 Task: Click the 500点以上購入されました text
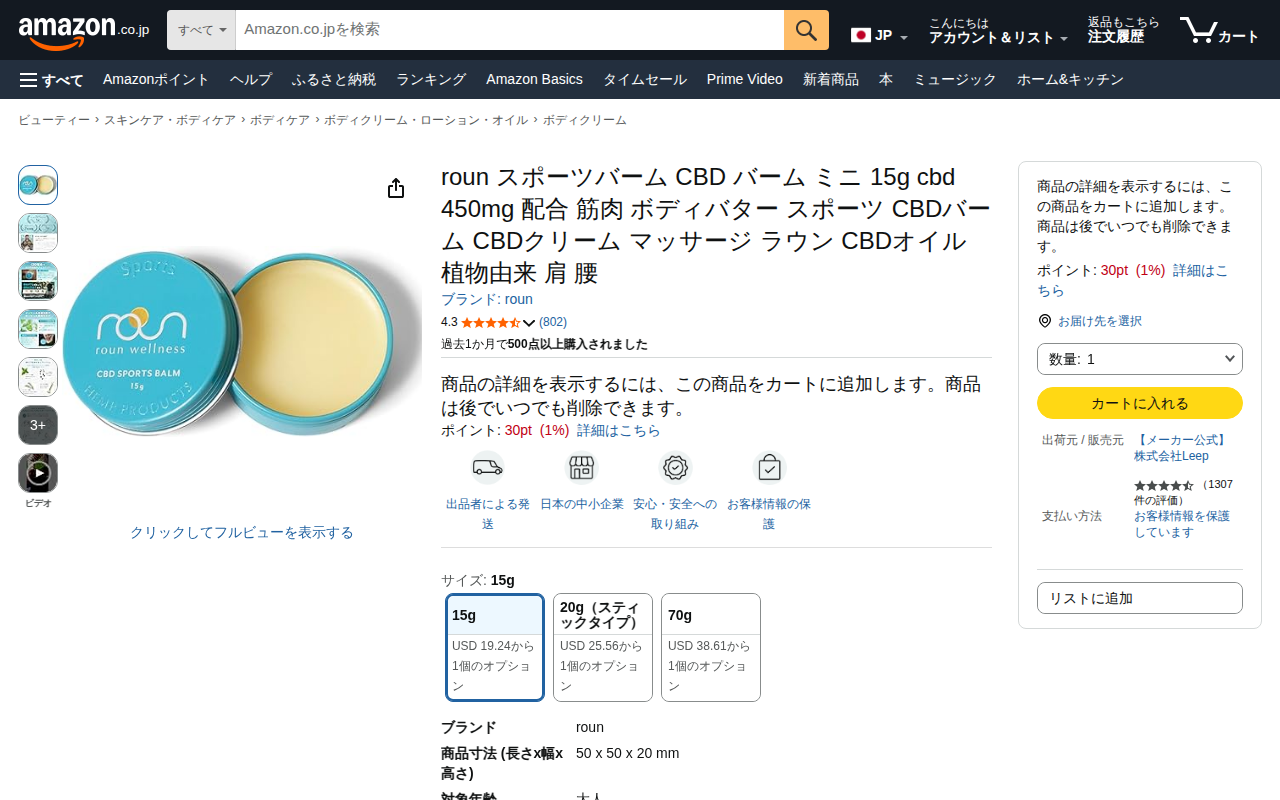click(578, 344)
